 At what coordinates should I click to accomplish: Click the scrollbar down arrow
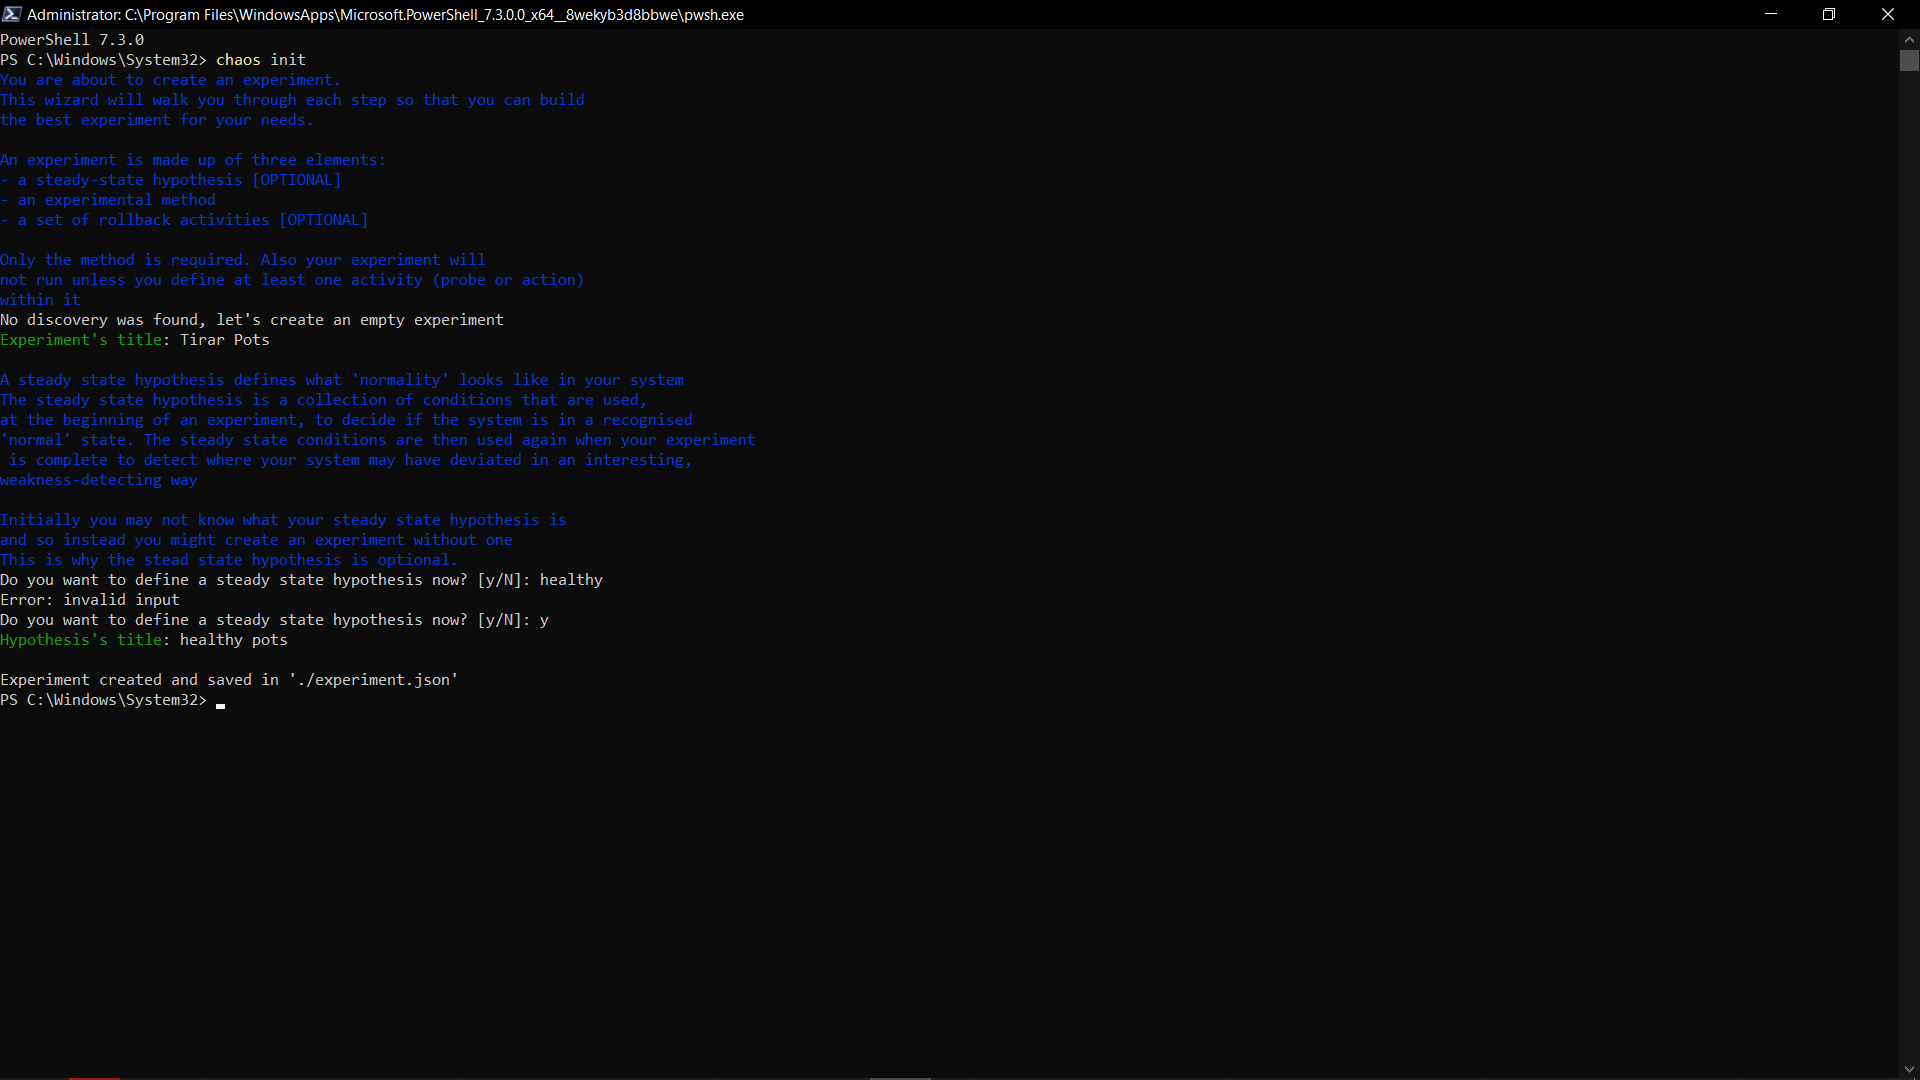[1910, 1068]
